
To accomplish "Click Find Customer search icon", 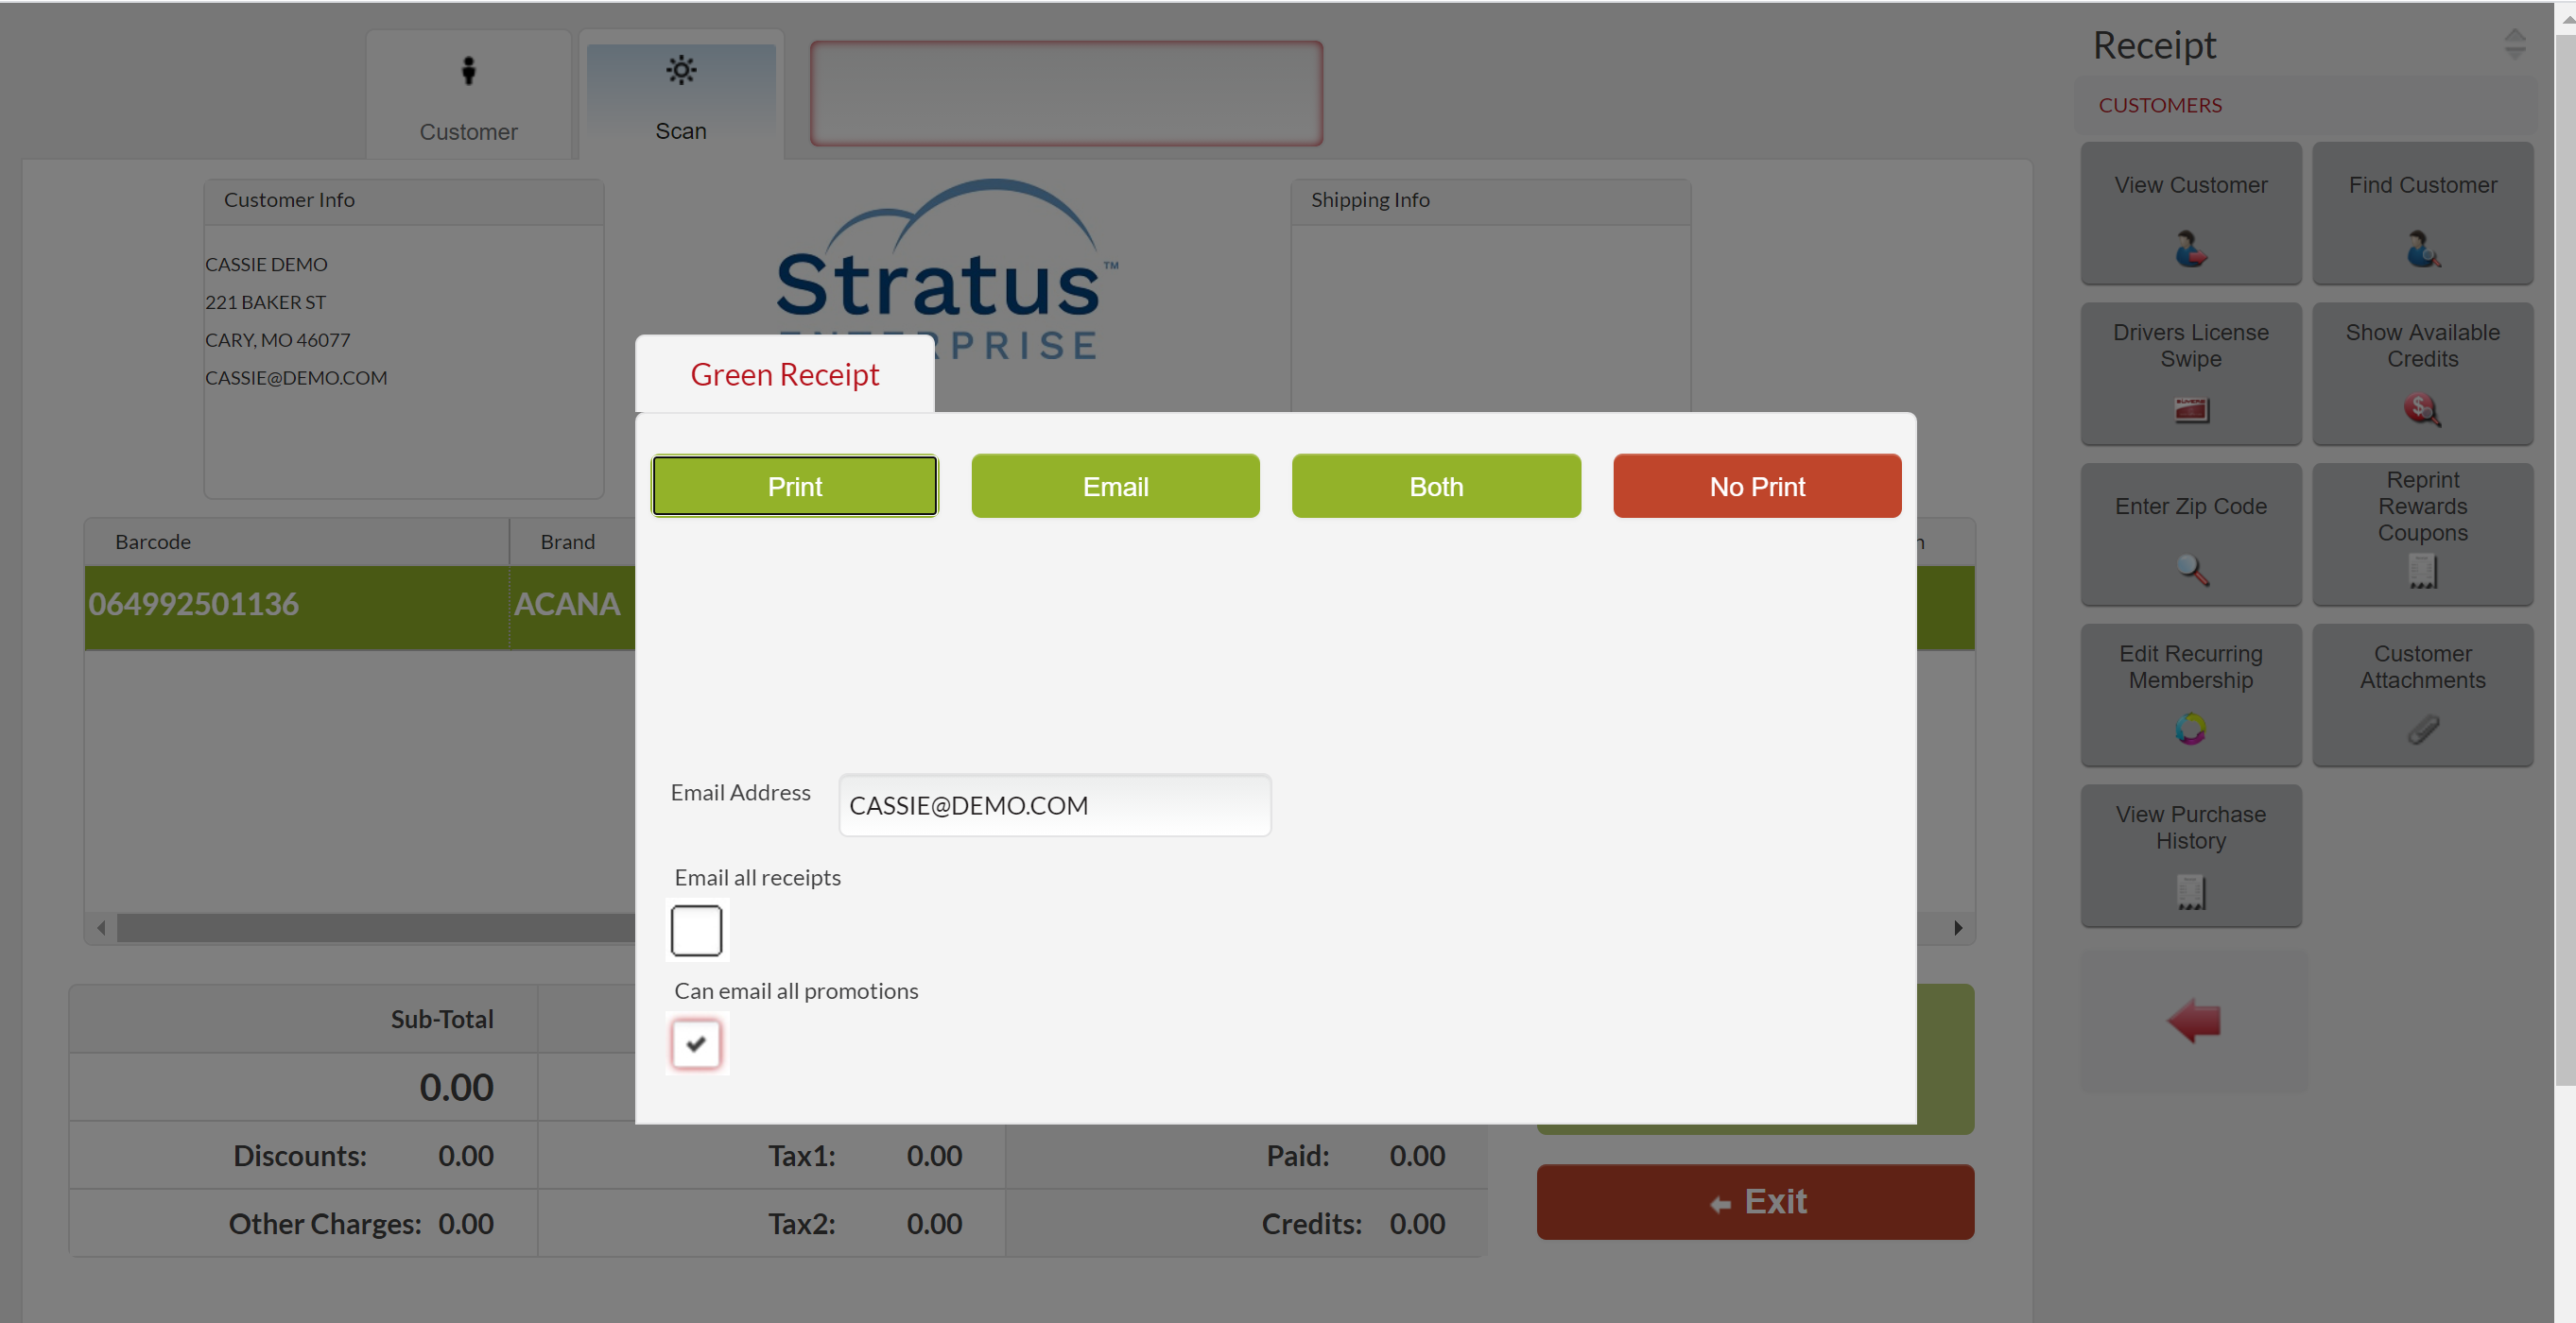I will coord(2422,248).
